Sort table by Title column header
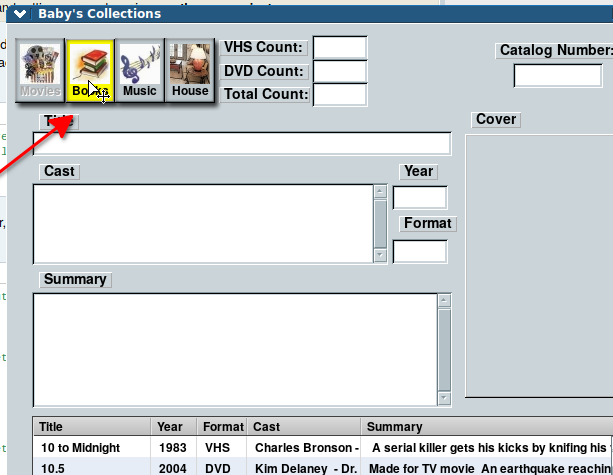 click(91, 427)
